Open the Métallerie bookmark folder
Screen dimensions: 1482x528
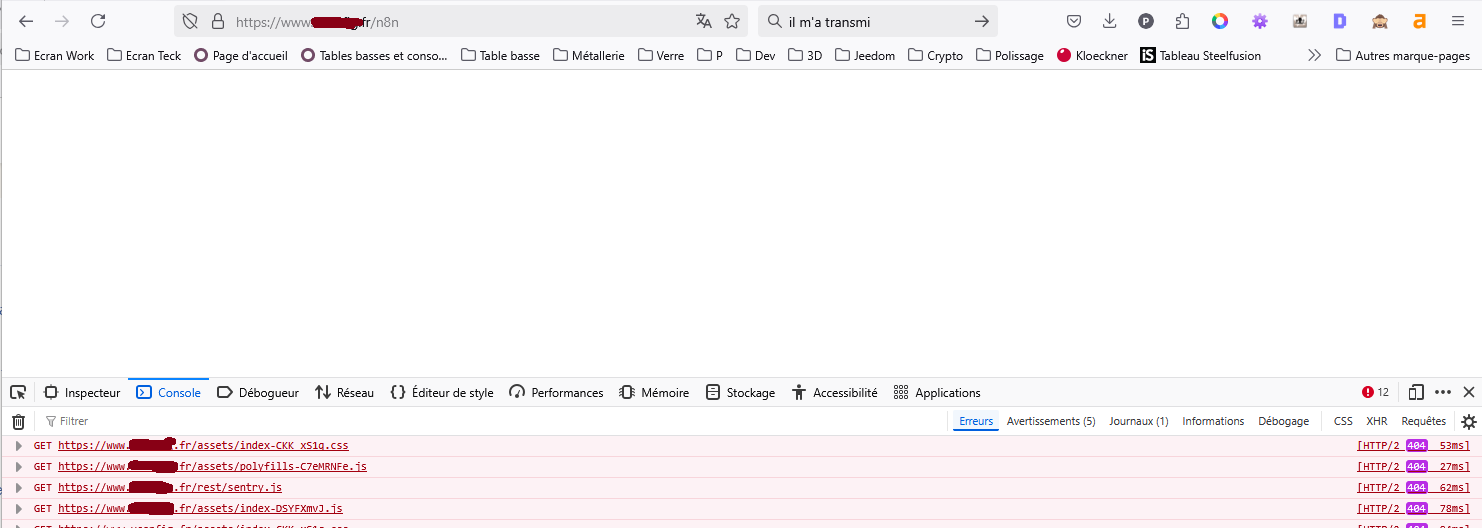point(589,56)
